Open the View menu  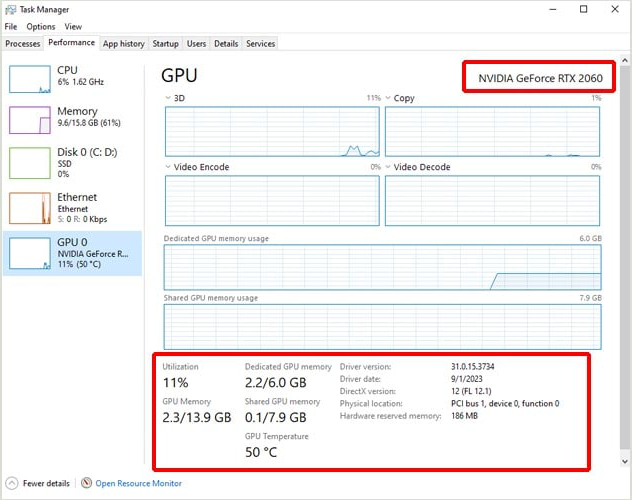tap(73, 27)
